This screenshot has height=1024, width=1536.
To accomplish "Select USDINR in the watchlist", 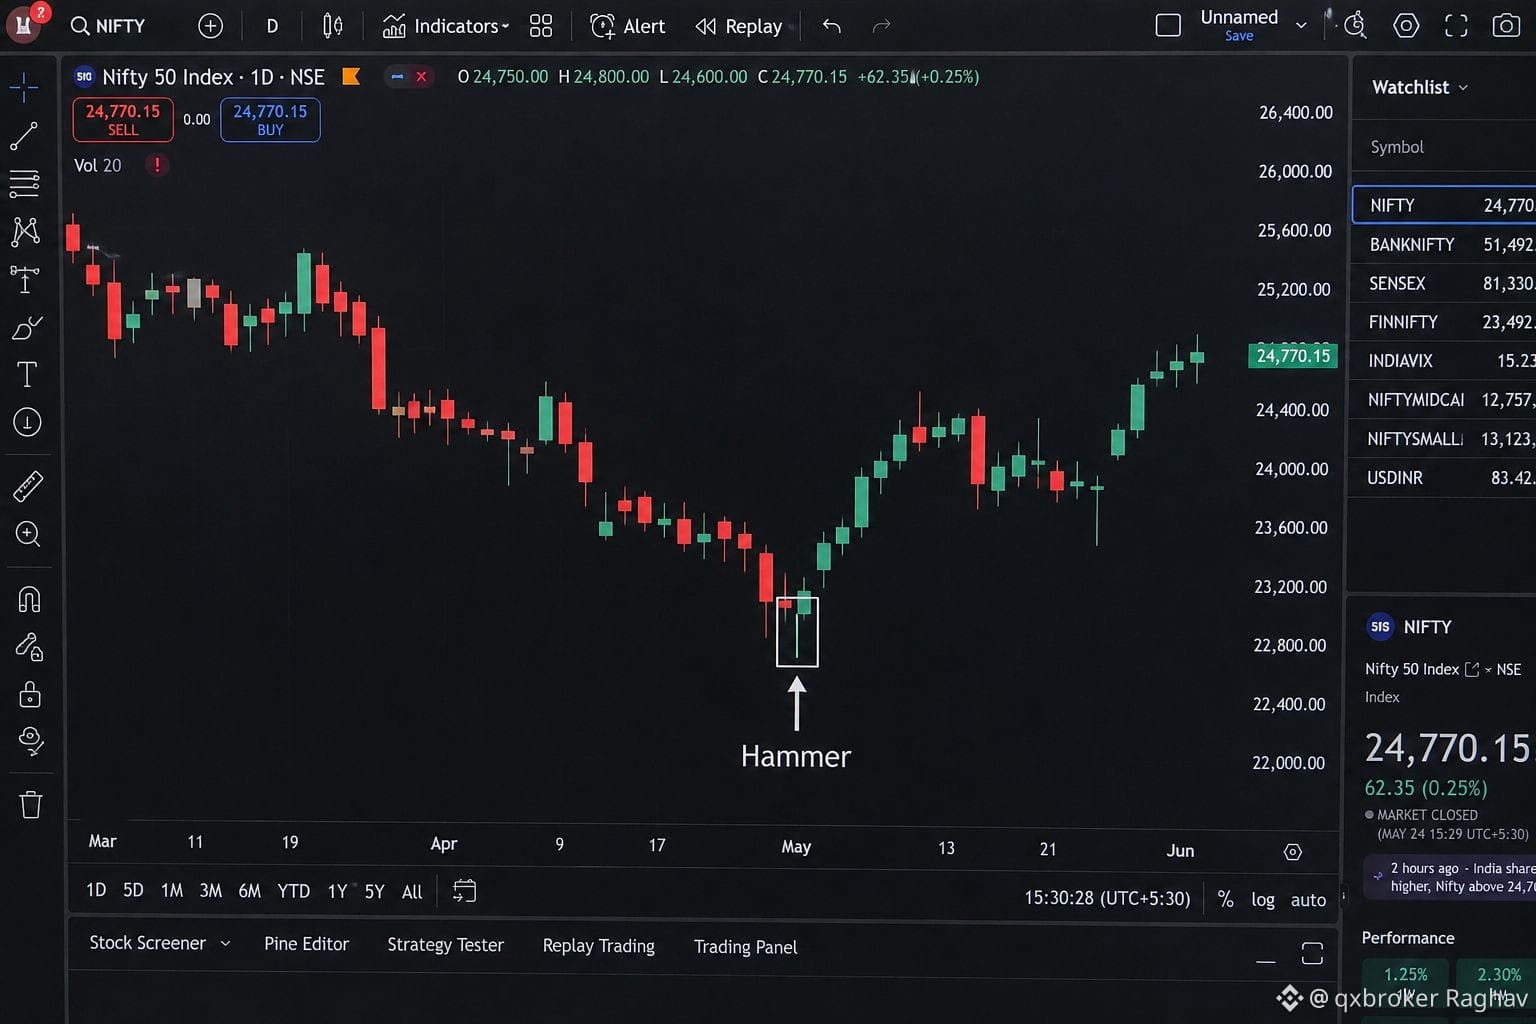I will (1443, 478).
